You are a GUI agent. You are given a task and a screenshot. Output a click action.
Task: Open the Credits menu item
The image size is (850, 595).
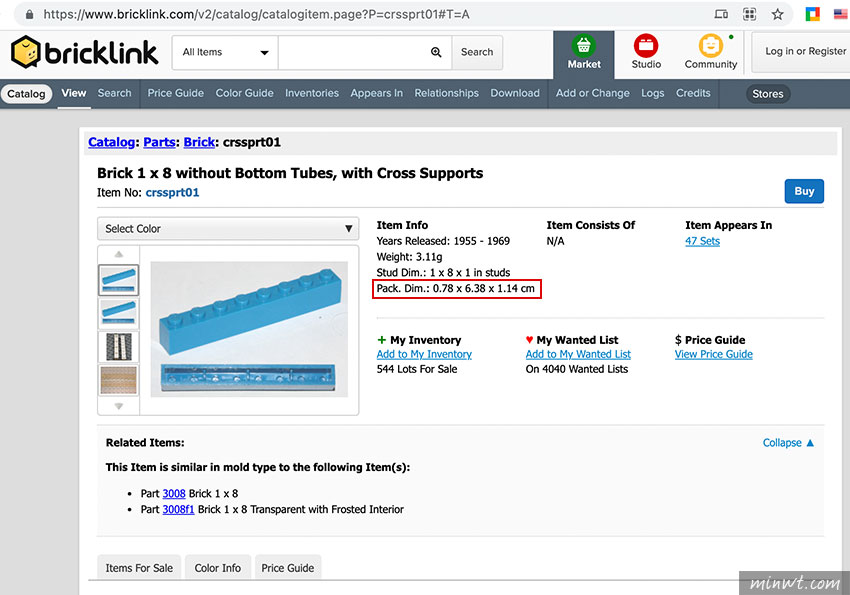pyautogui.click(x=693, y=93)
